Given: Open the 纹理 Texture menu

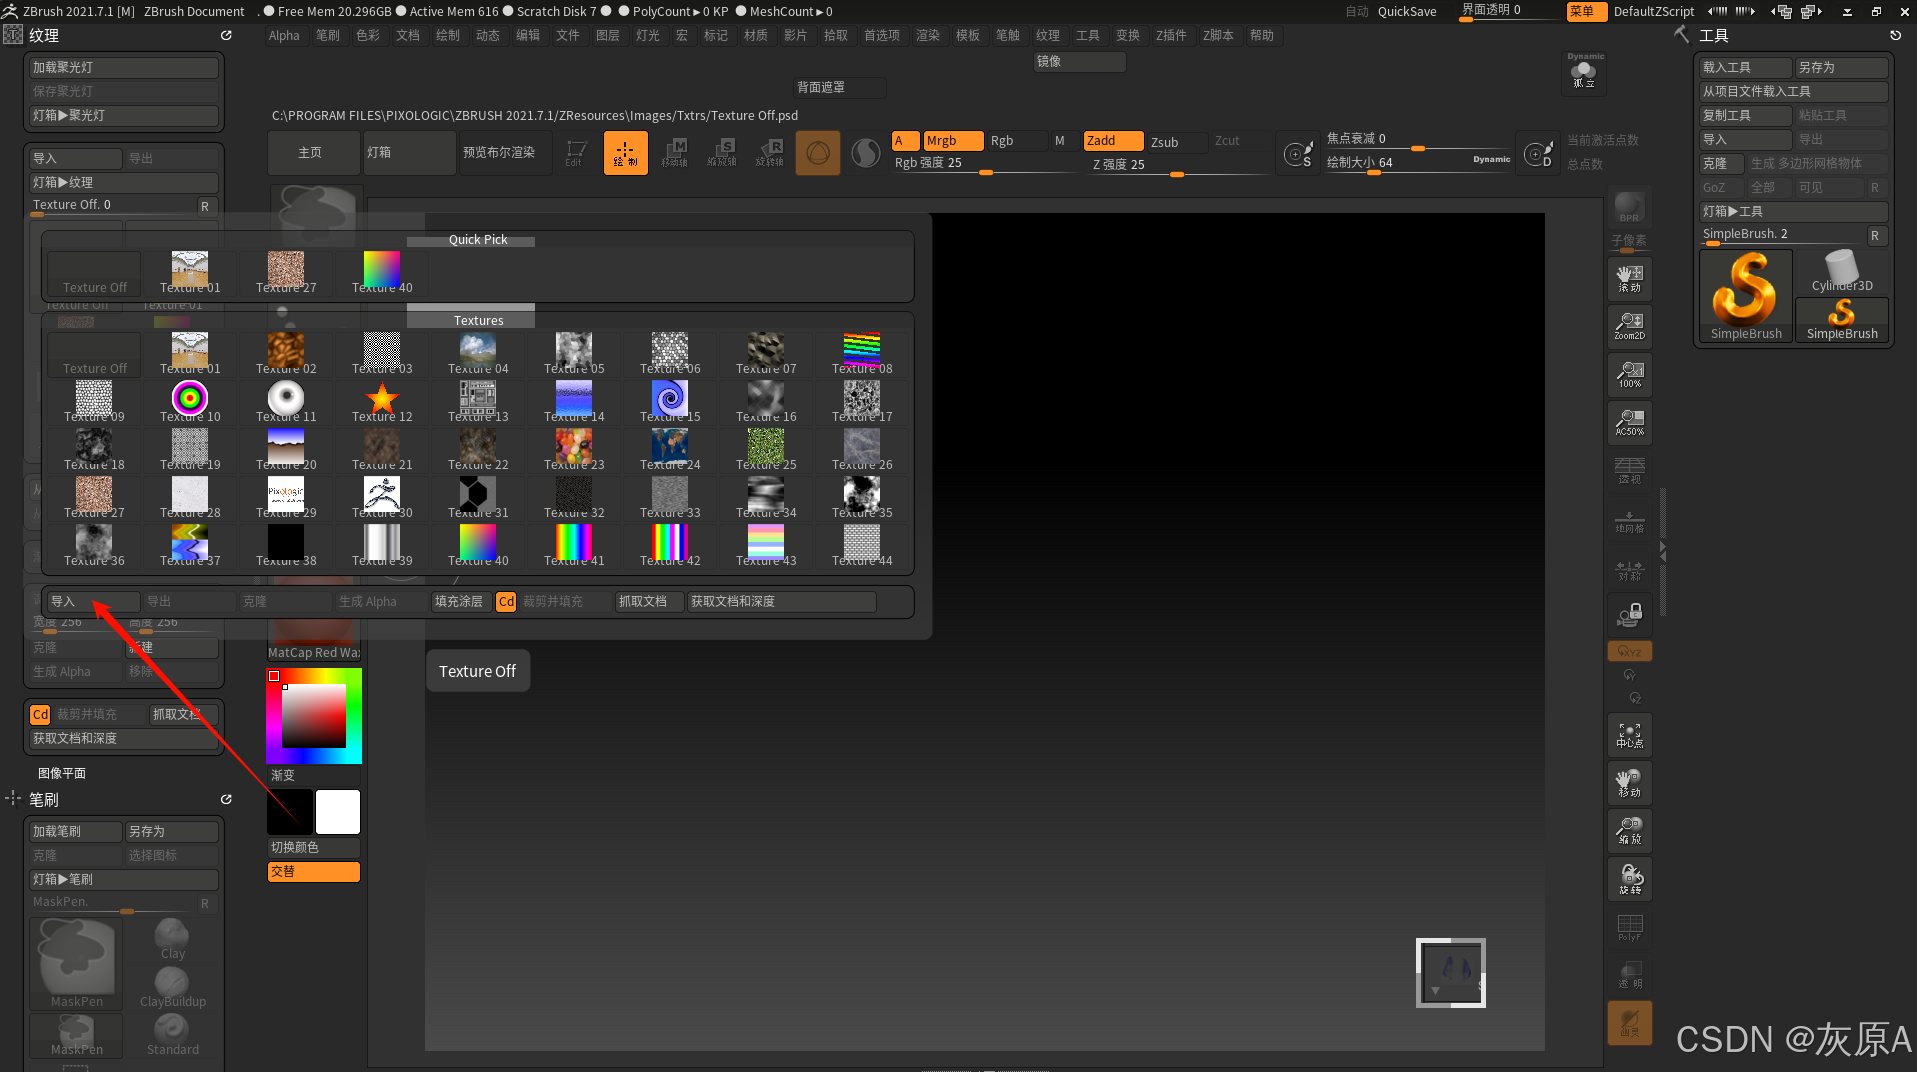Looking at the screenshot, I should tap(1048, 35).
